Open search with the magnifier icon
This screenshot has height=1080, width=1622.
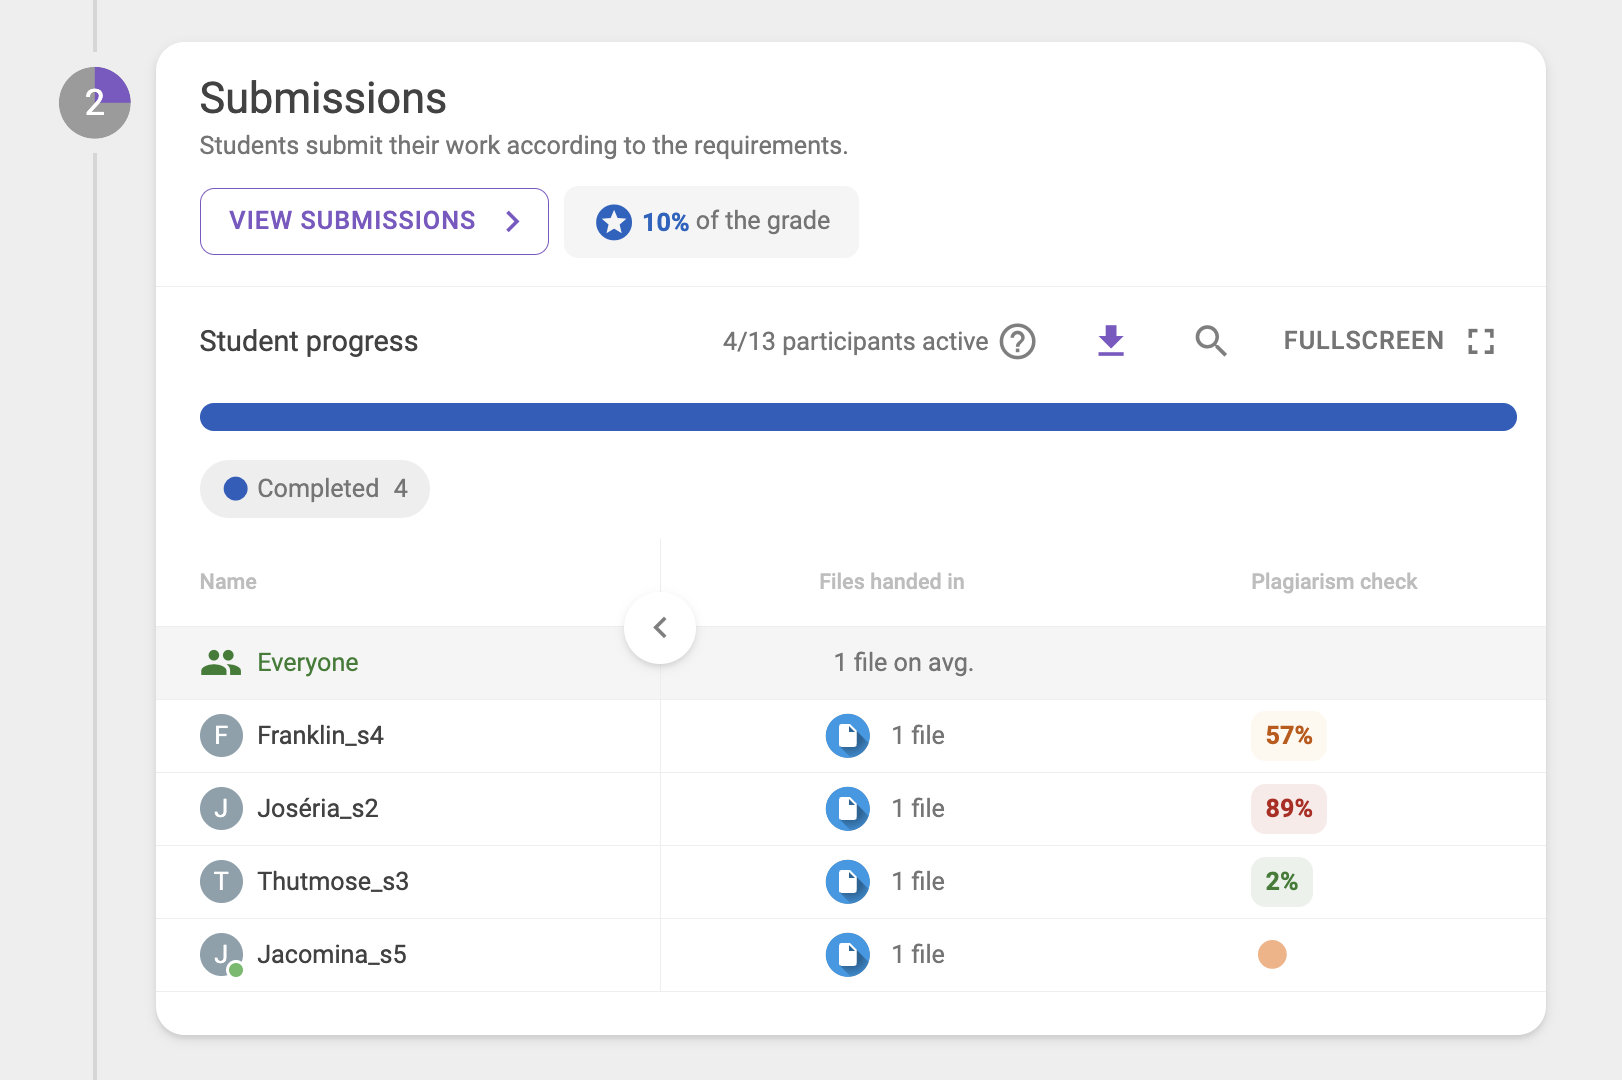(1211, 341)
